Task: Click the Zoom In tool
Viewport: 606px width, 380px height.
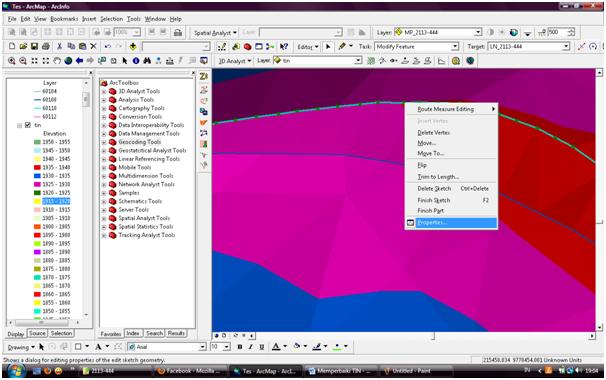Action: click(x=12, y=61)
